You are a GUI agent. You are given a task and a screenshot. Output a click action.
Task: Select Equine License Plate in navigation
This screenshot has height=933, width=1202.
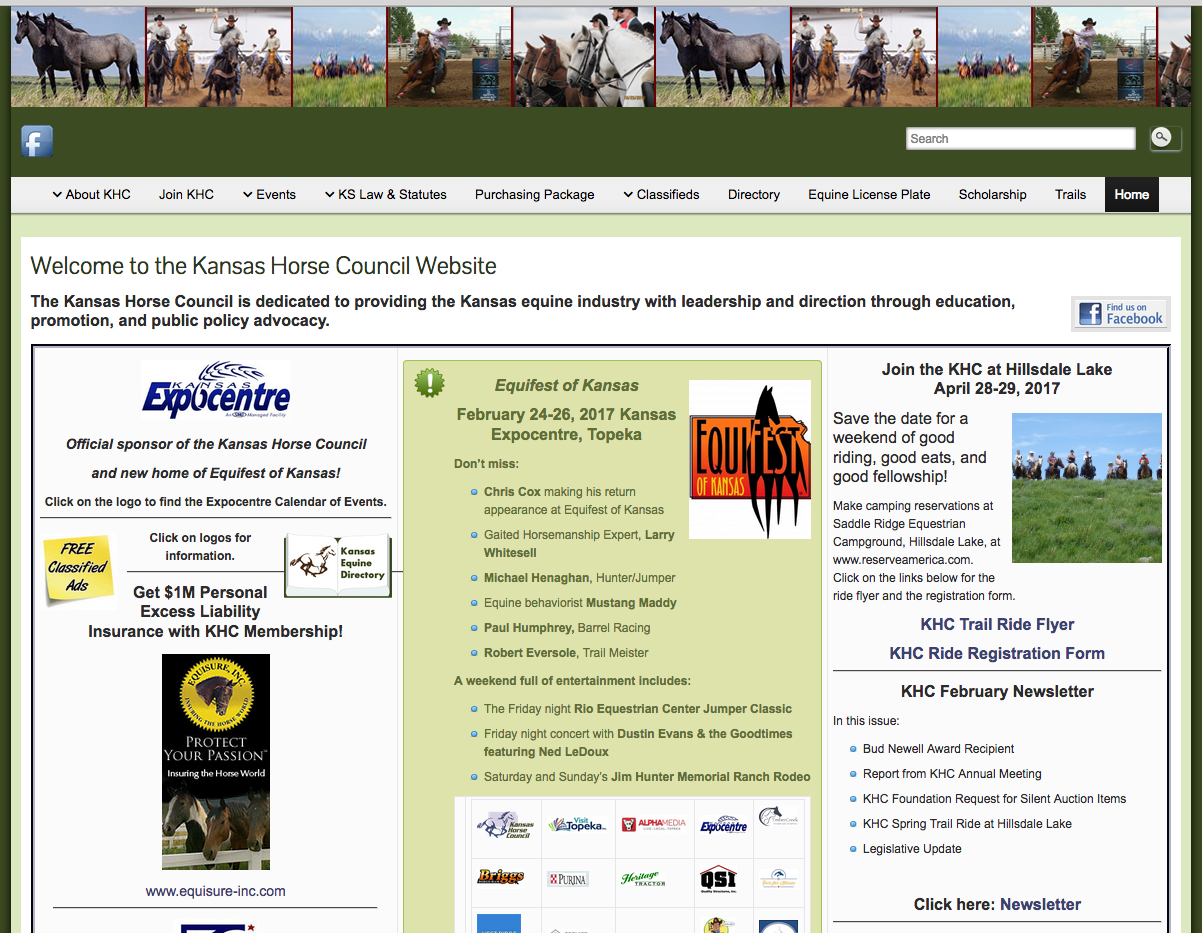[869, 195]
